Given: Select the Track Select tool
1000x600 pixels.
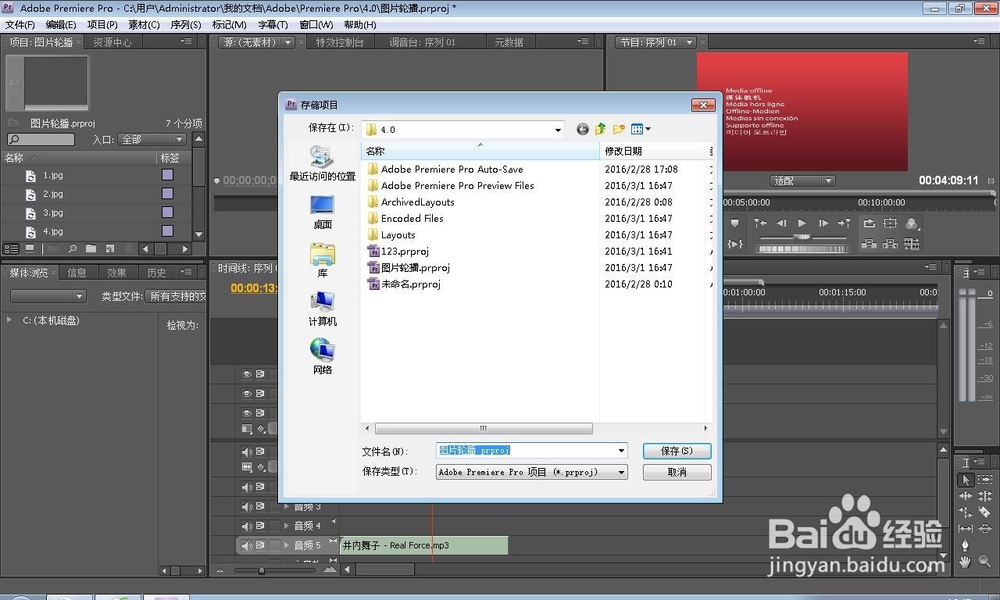Looking at the screenshot, I should tap(985, 479).
